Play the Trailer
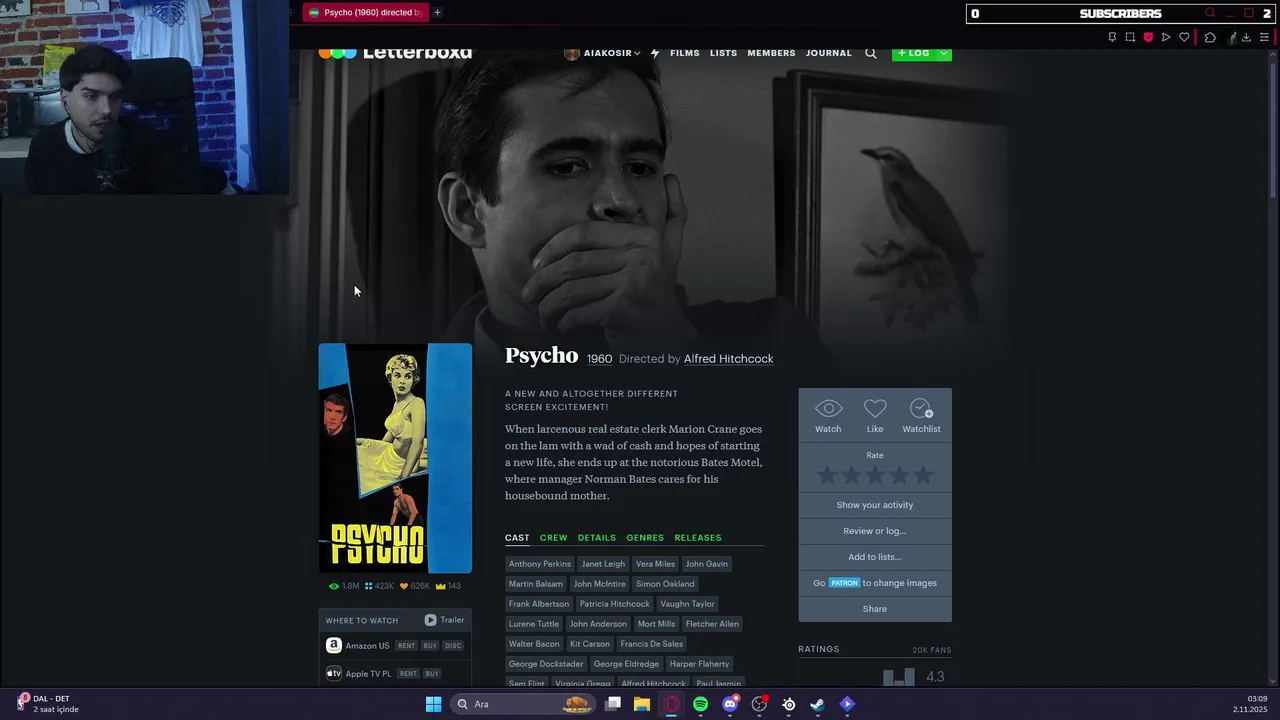Viewport: 1280px width, 720px height. click(444, 620)
